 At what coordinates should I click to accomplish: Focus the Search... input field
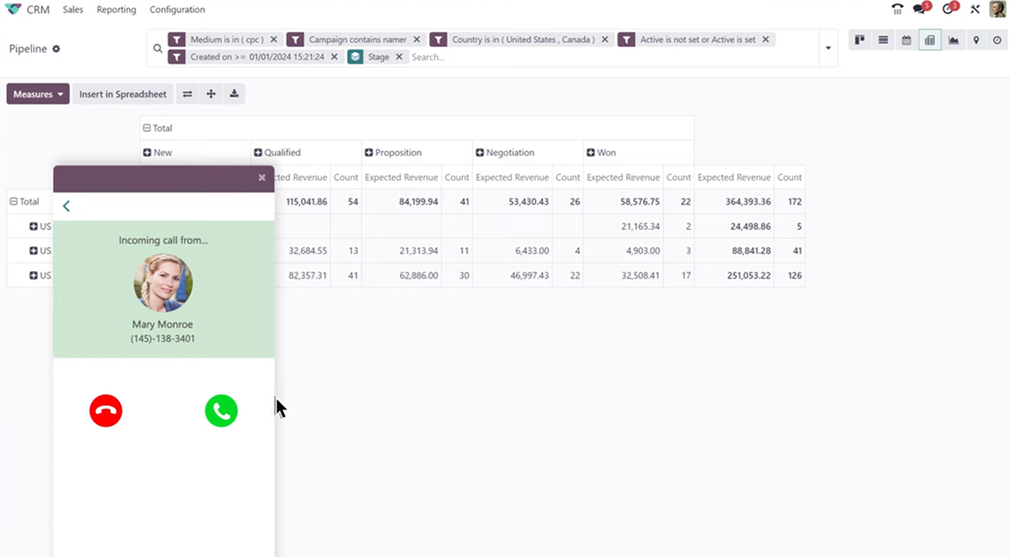click(x=612, y=57)
